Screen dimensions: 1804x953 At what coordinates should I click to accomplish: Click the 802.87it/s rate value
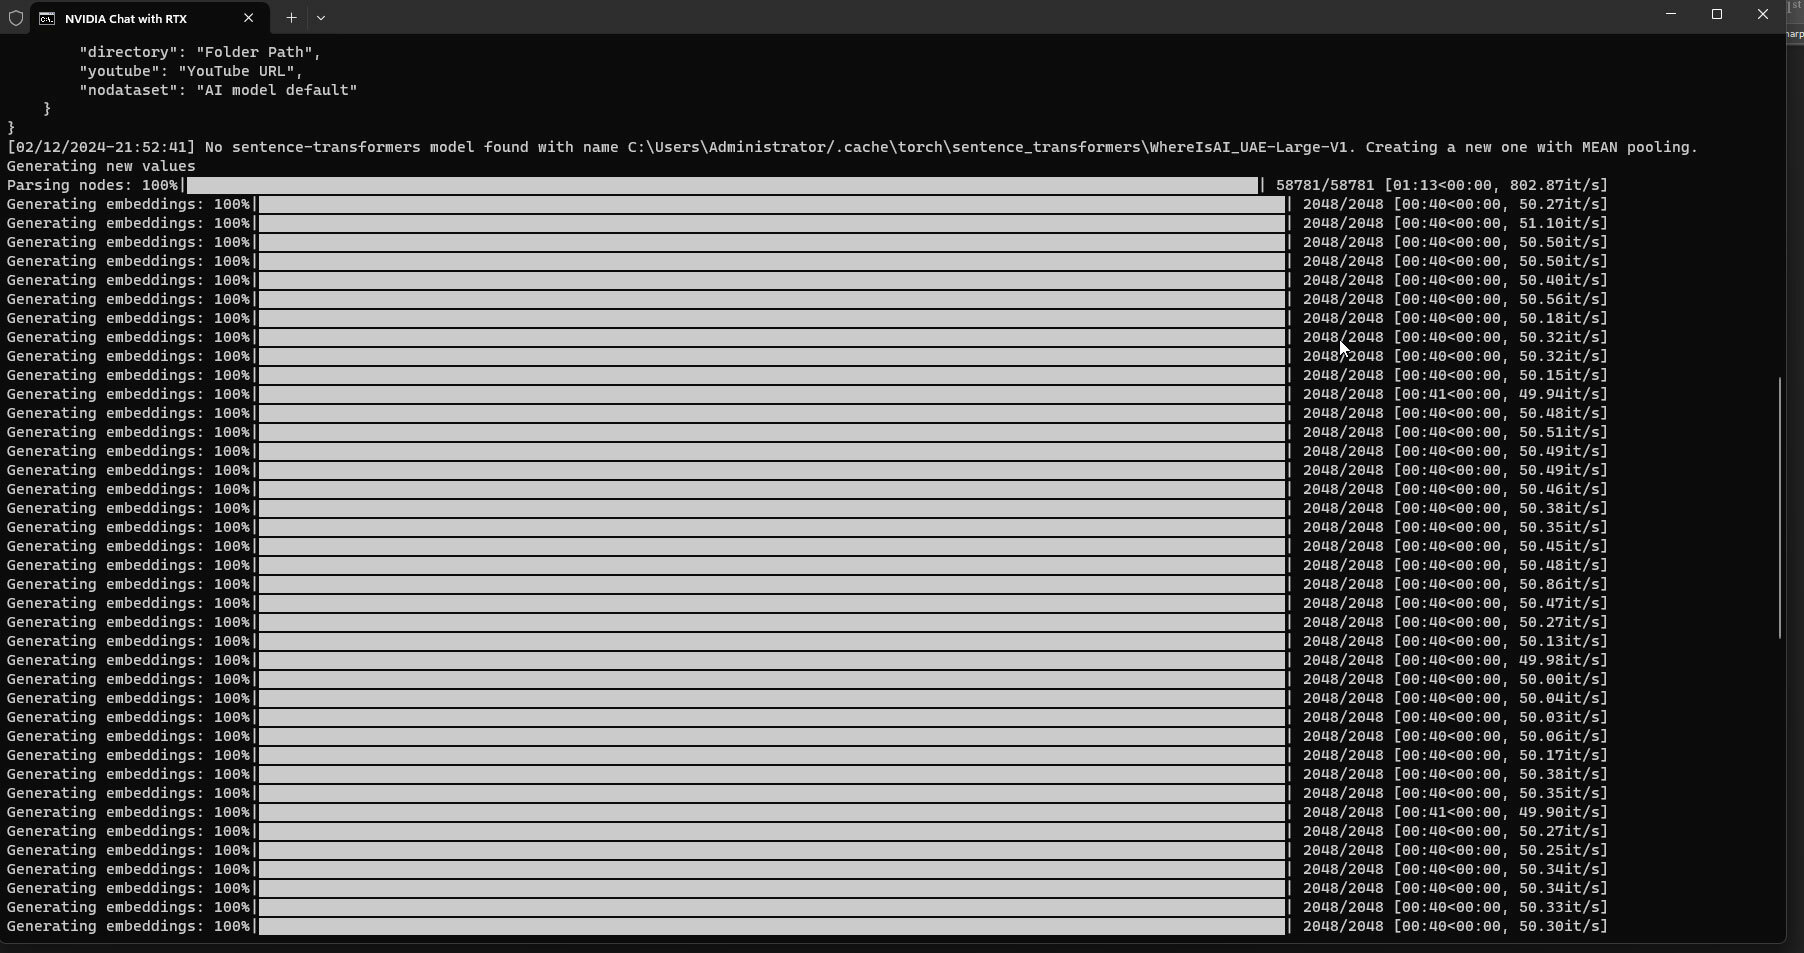[1555, 185]
